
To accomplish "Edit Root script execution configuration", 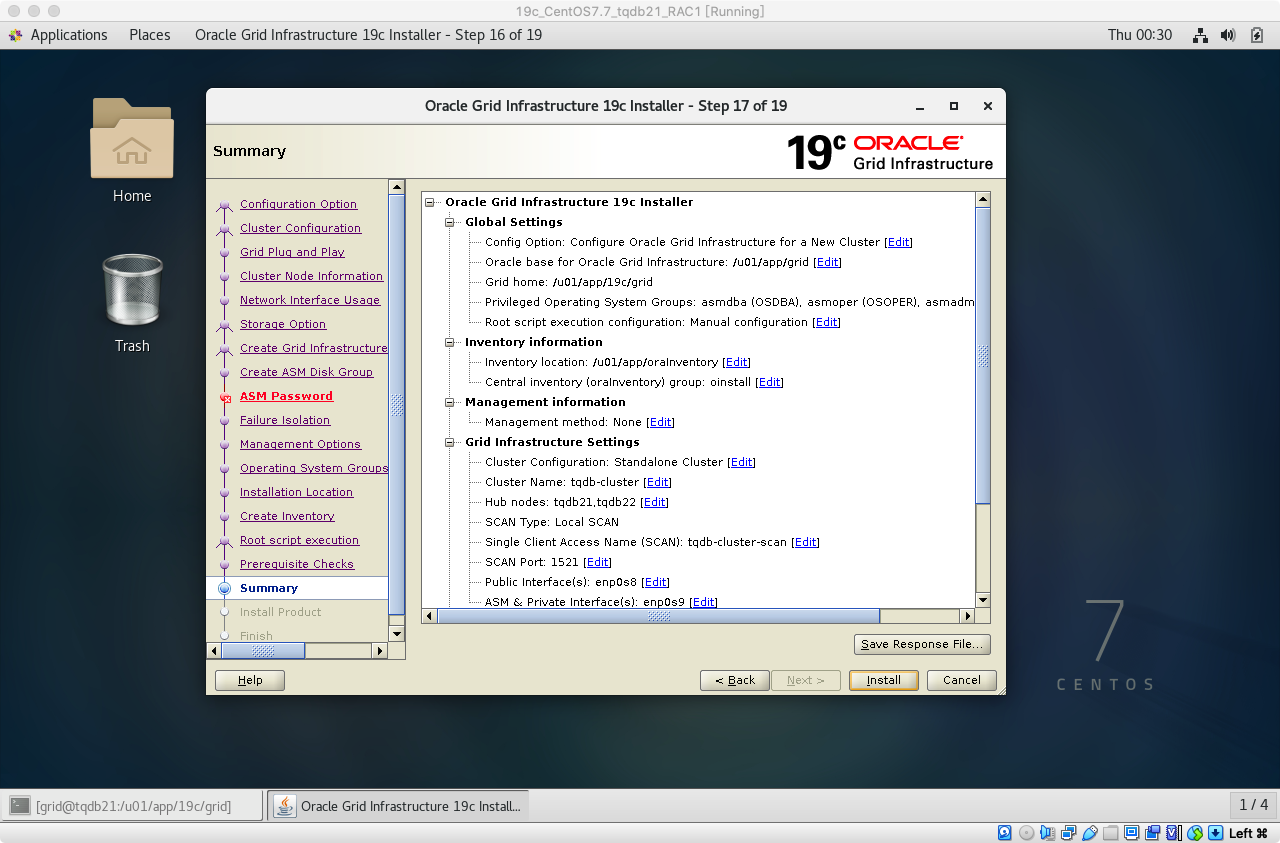I will click(x=826, y=322).
